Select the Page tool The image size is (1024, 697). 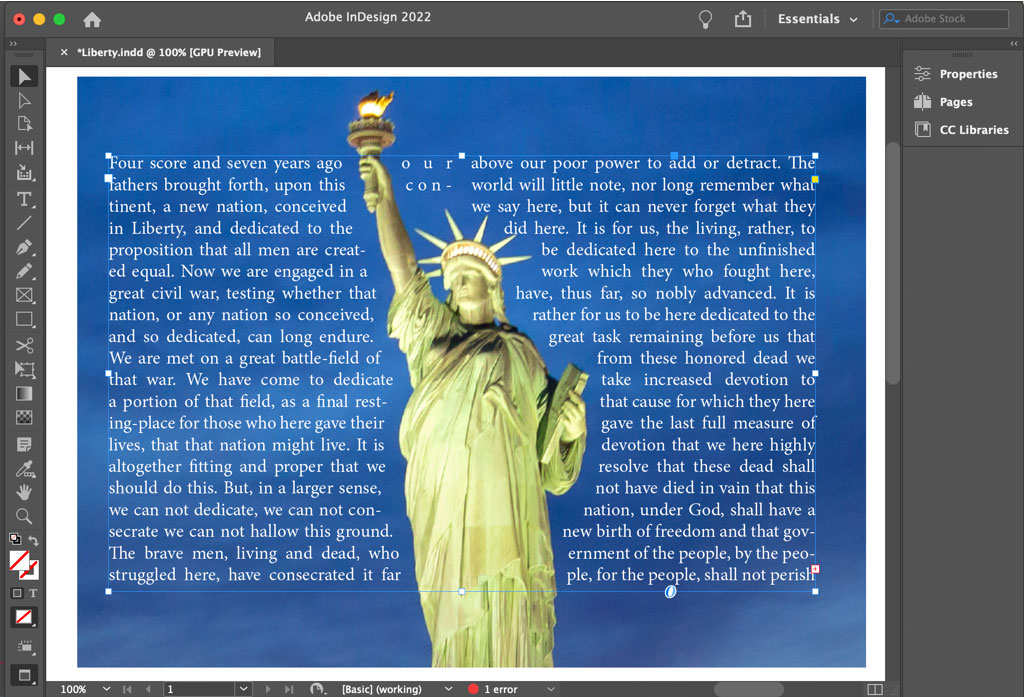[x=24, y=124]
